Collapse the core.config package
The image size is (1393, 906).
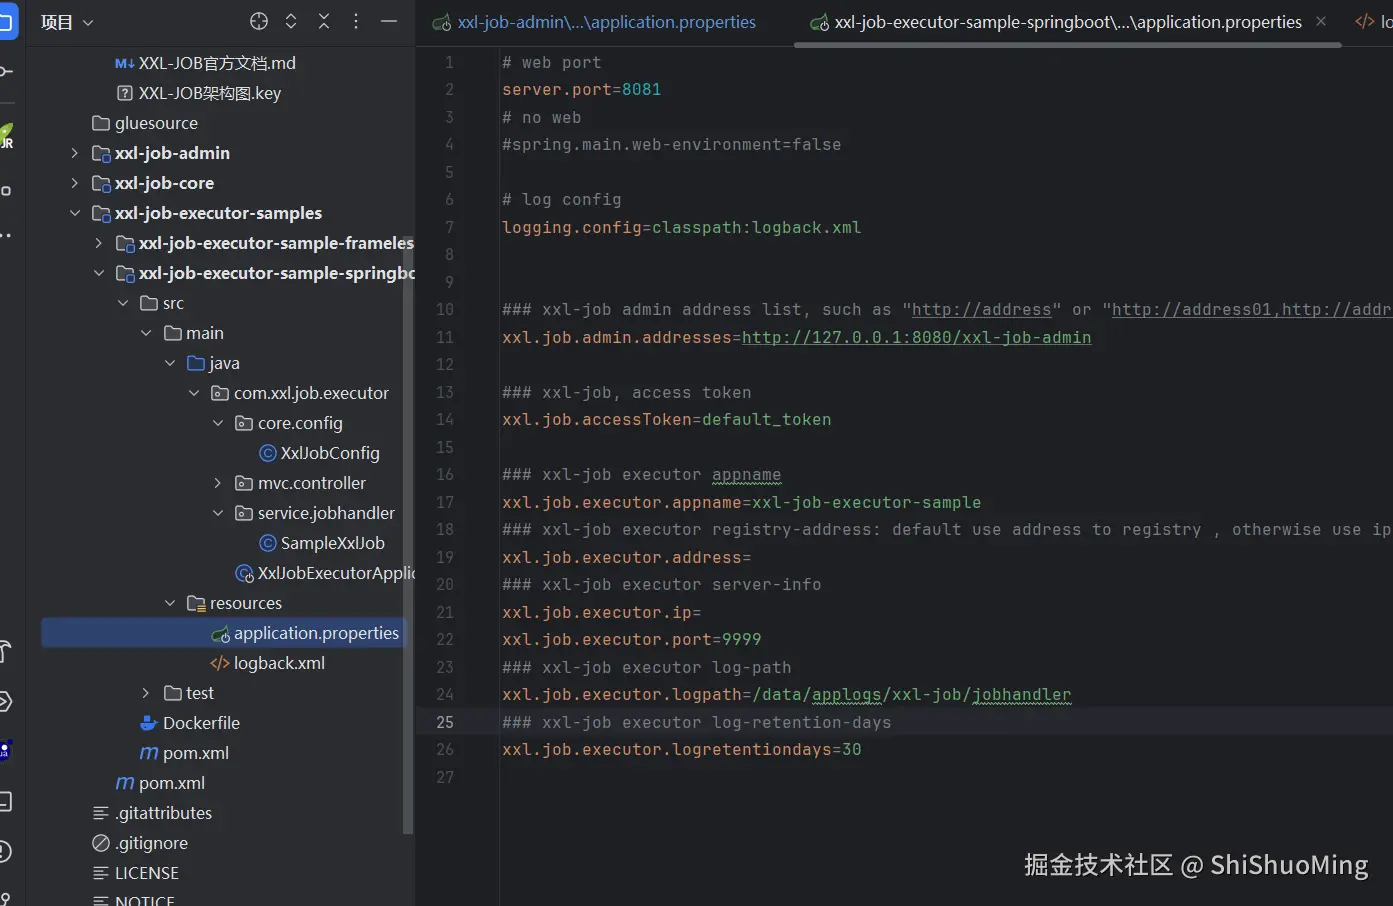pyautogui.click(x=218, y=423)
